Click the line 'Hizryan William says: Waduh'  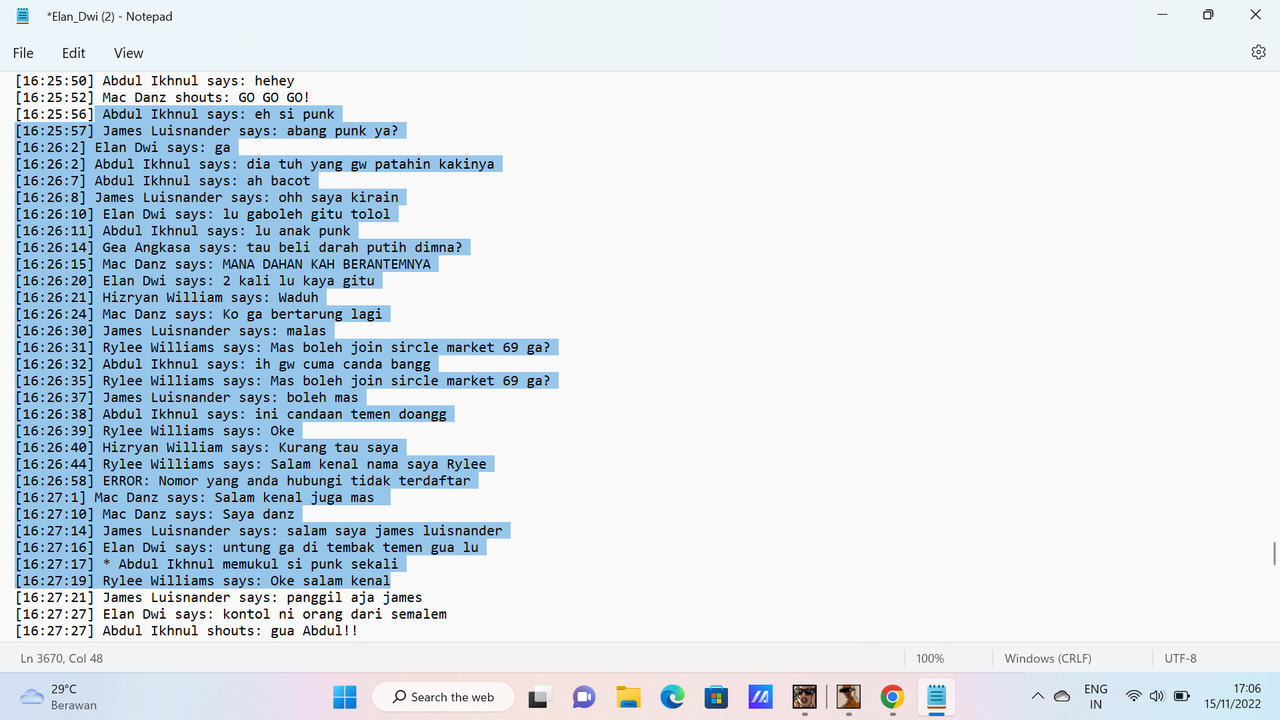(167, 298)
